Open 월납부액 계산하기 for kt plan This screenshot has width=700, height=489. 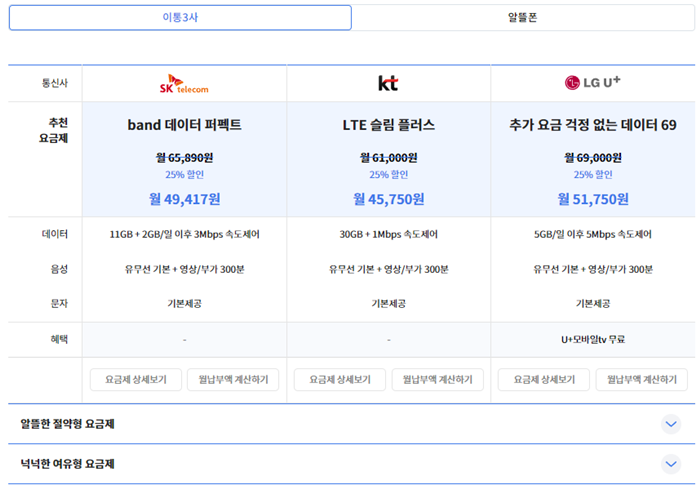438,380
